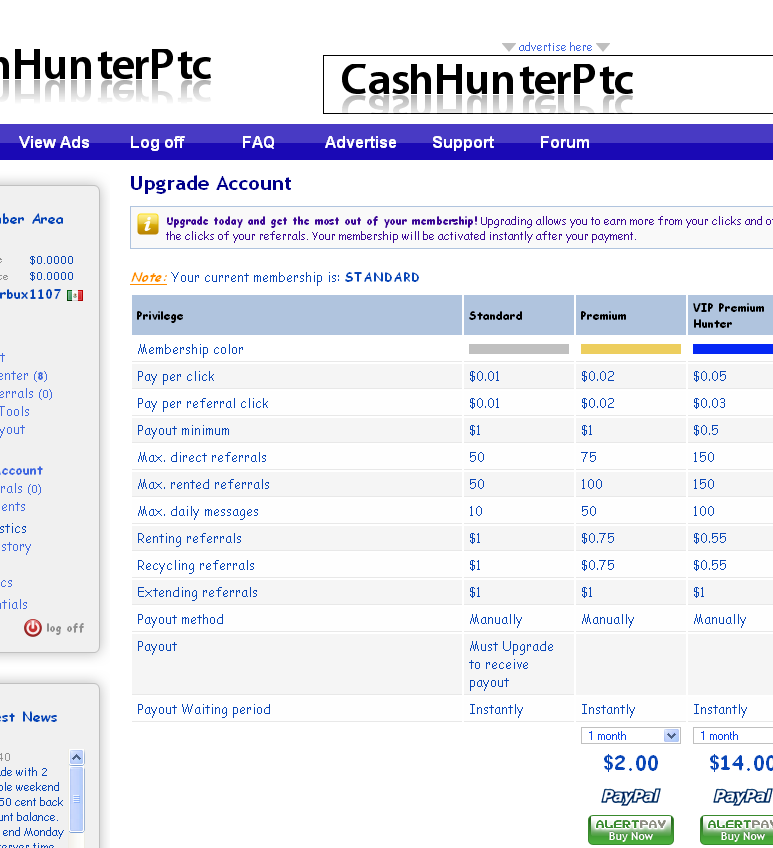
Task: Click the Membership color row label
Action: click(x=190, y=349)
